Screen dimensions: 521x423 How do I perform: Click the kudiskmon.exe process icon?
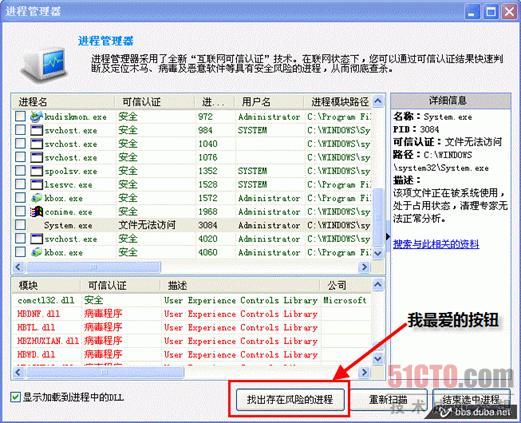point(36,117)
